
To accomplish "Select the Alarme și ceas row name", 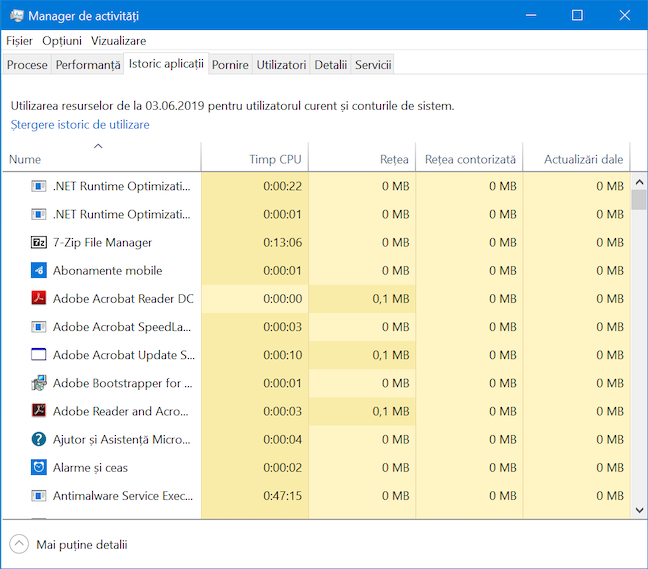I will click(x=91, y=467).
